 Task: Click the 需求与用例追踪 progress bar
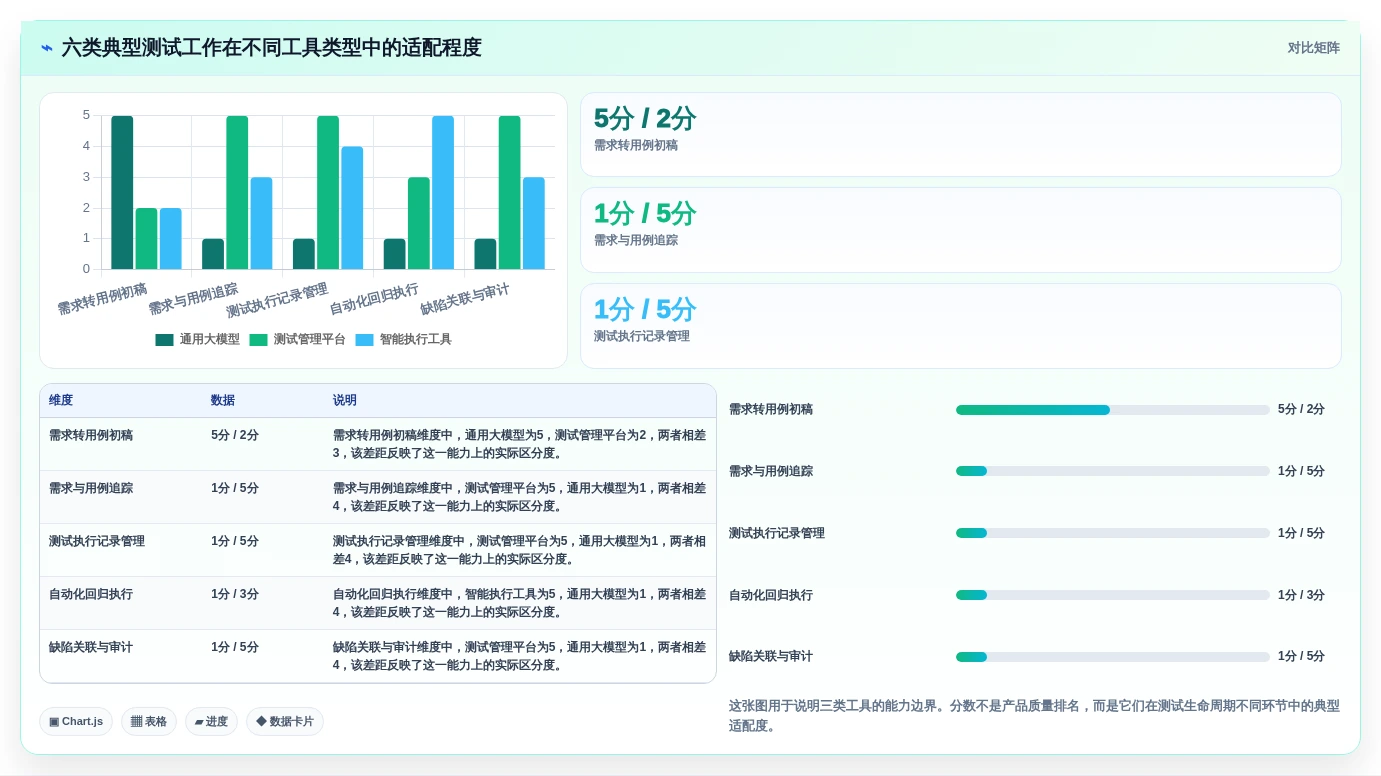[x=1112, y=471]
